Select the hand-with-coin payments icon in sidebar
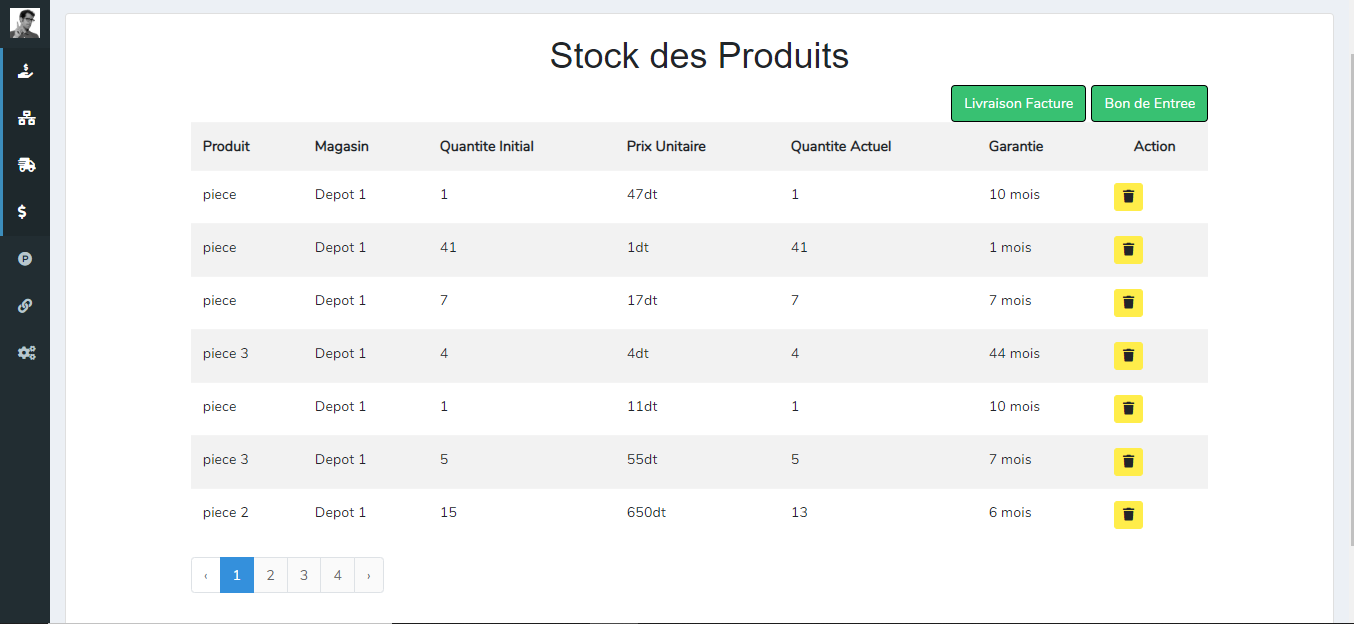This screenshot has width=1354, height=624. click(x=26, y=70)
